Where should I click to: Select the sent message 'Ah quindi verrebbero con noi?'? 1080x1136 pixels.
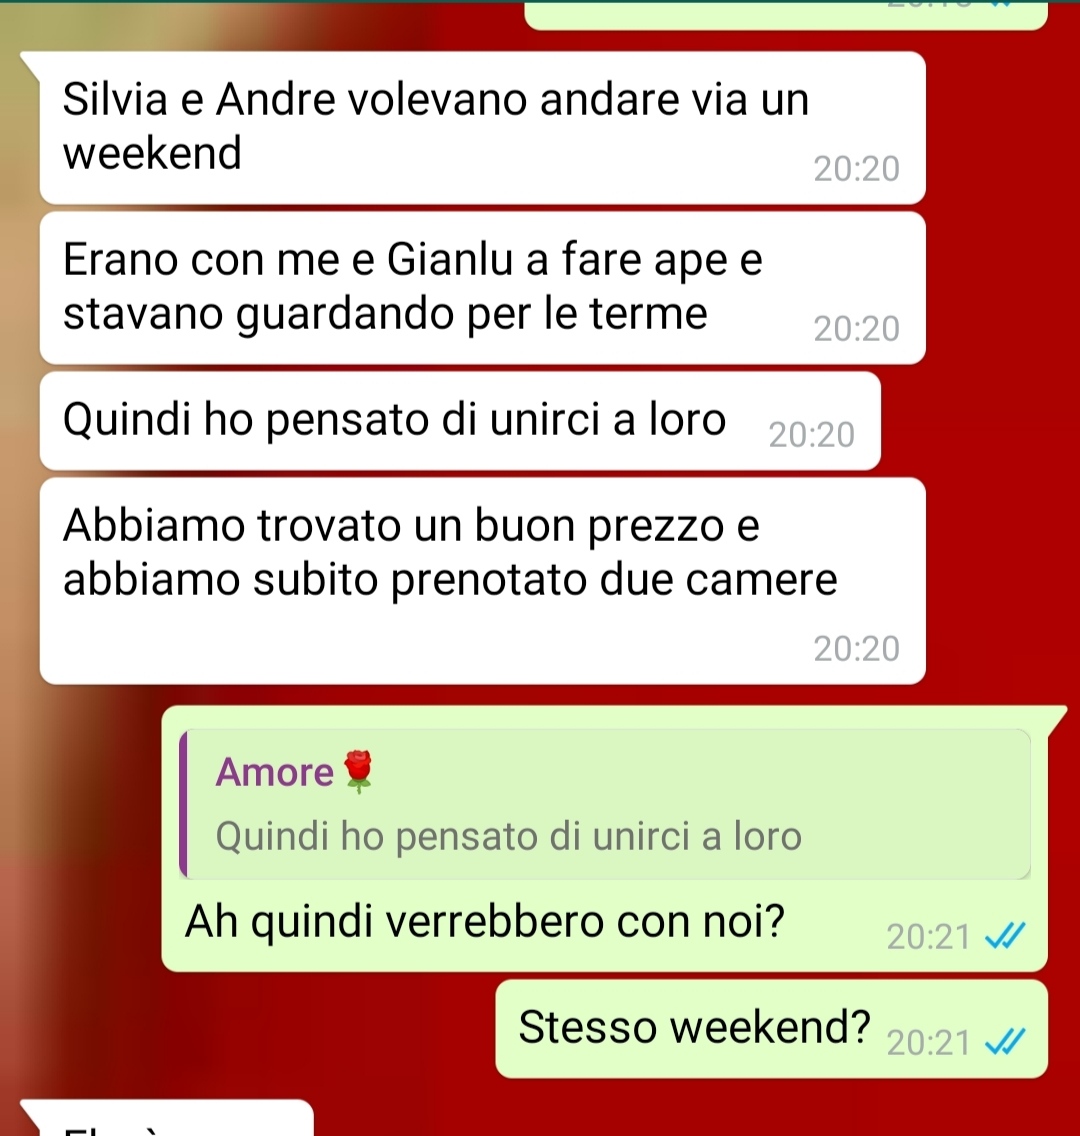(x=605, y=838)
